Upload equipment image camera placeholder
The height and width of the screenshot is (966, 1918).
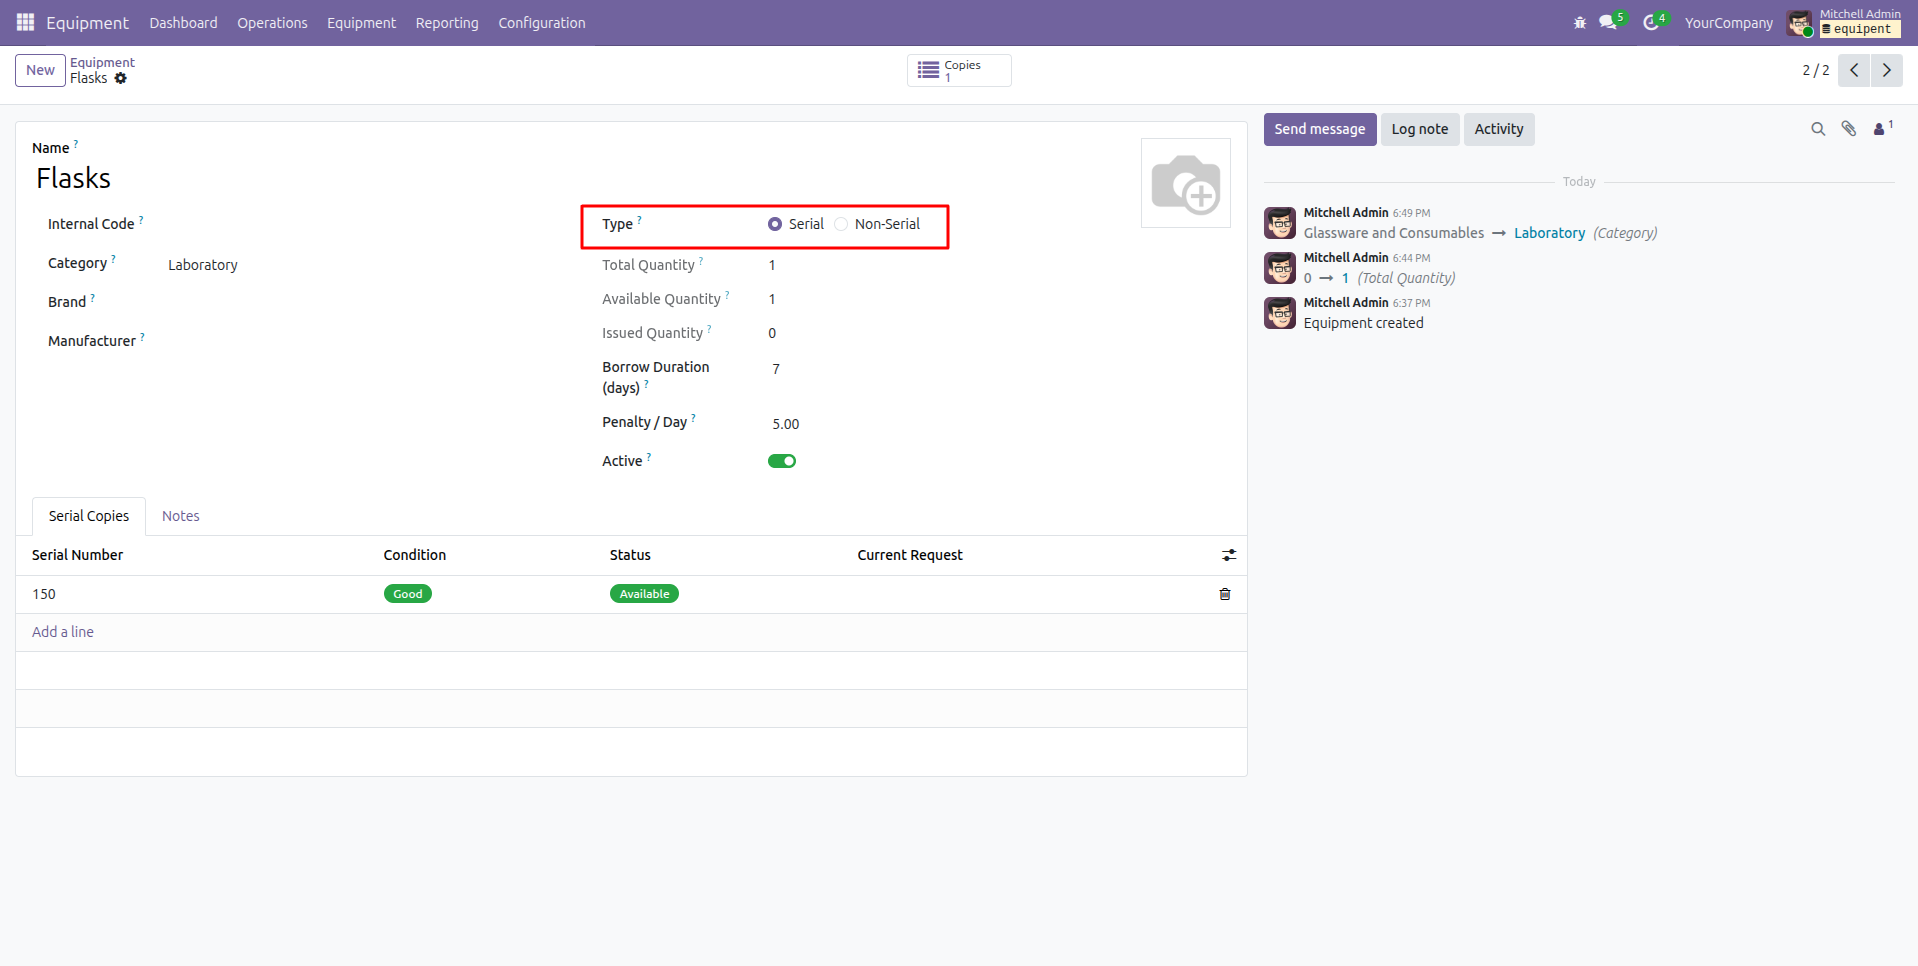tap(1186, 183)
